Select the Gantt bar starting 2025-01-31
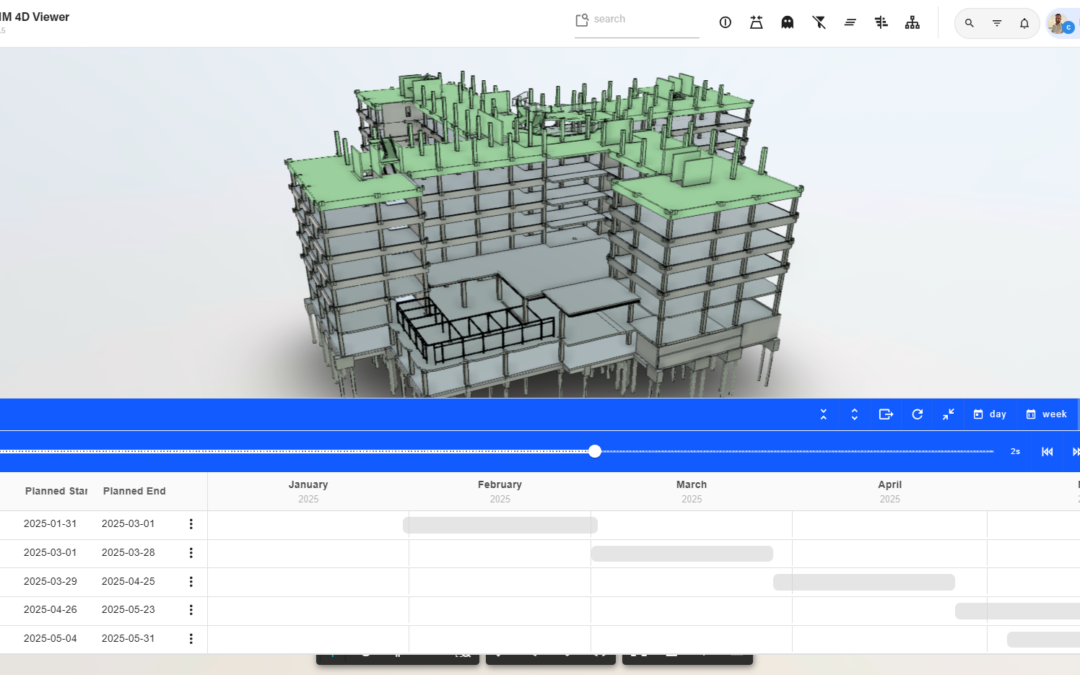The width and height of the screenshot is (1080, 675). click(500, 525)
